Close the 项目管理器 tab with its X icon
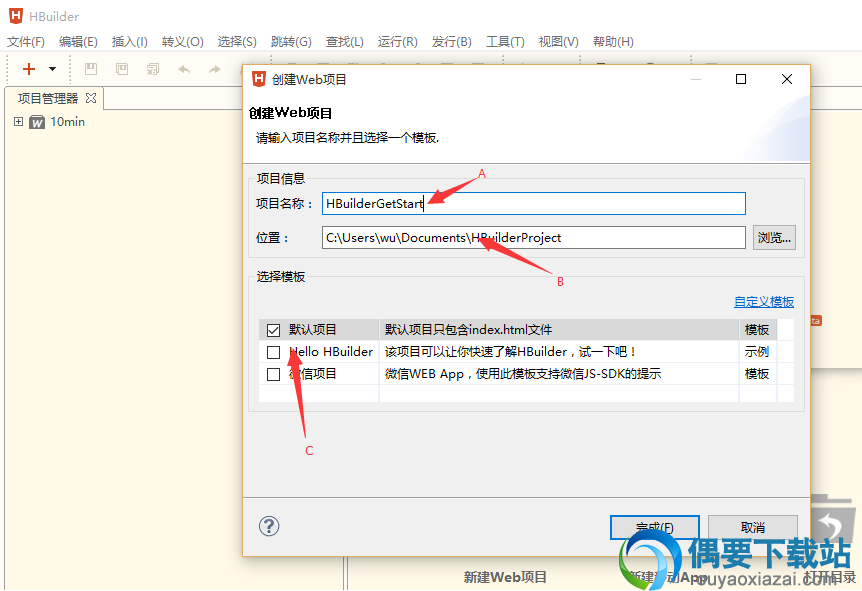This screenshot has height=591, width=862. click(91, 98)
